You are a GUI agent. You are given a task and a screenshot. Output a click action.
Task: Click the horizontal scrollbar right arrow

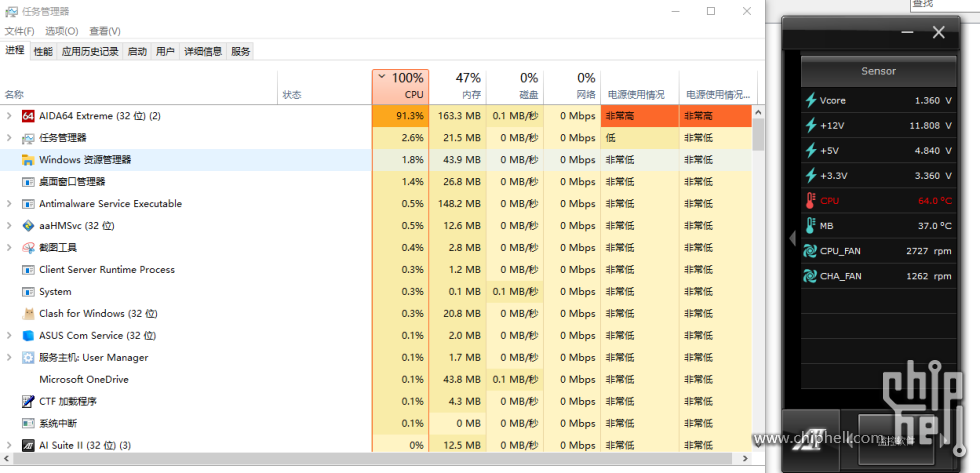click(x=746, y=459)
